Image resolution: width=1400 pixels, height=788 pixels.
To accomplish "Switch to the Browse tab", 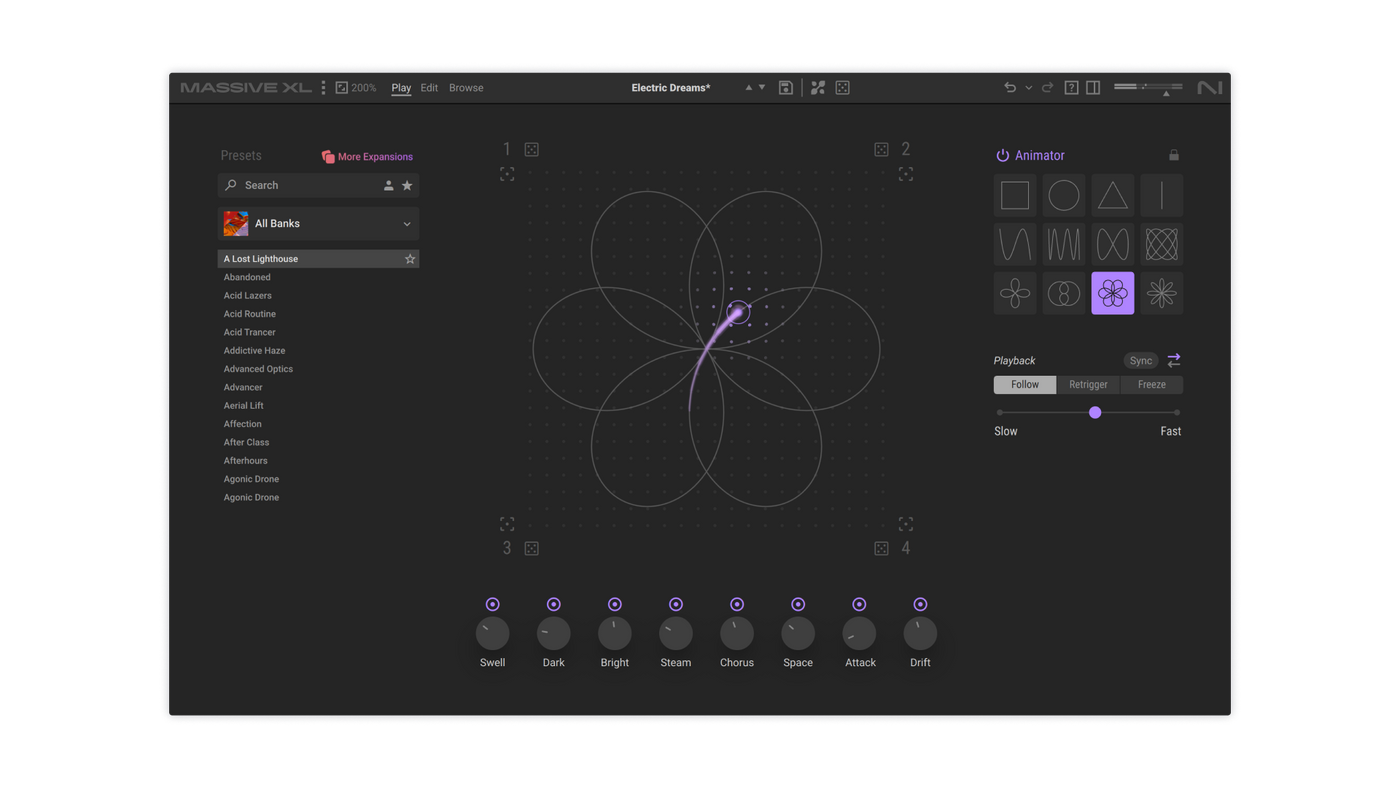I will pos(466,88).
